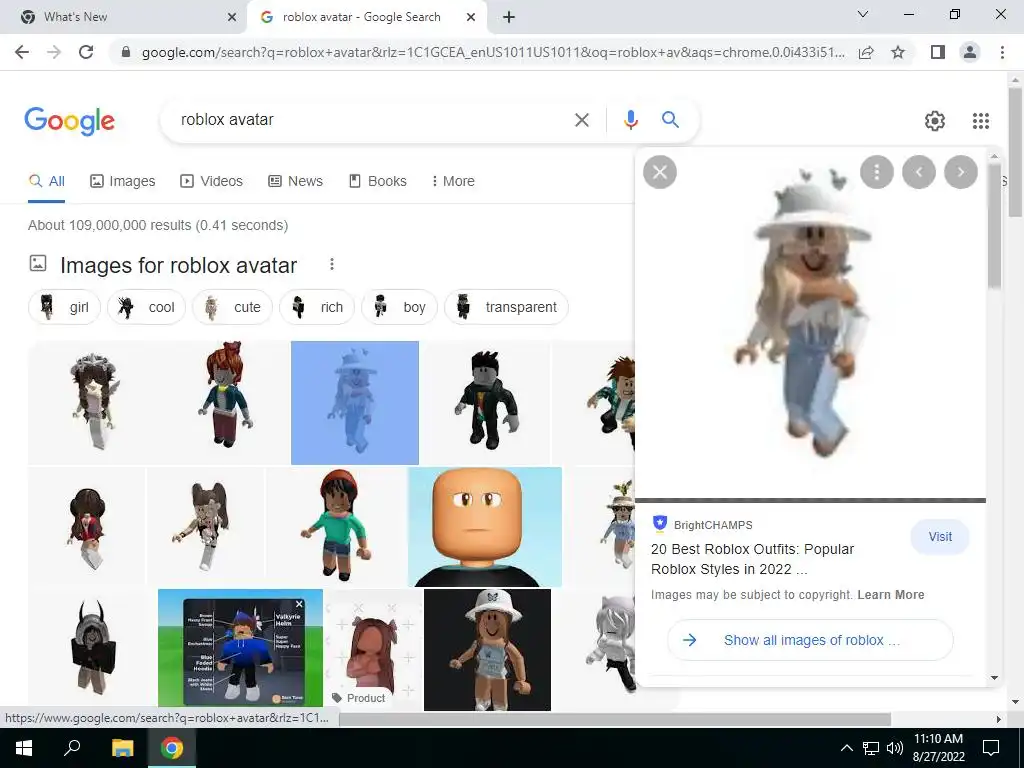
Task: Filter images by the cool chip
Action: (146, 307)
